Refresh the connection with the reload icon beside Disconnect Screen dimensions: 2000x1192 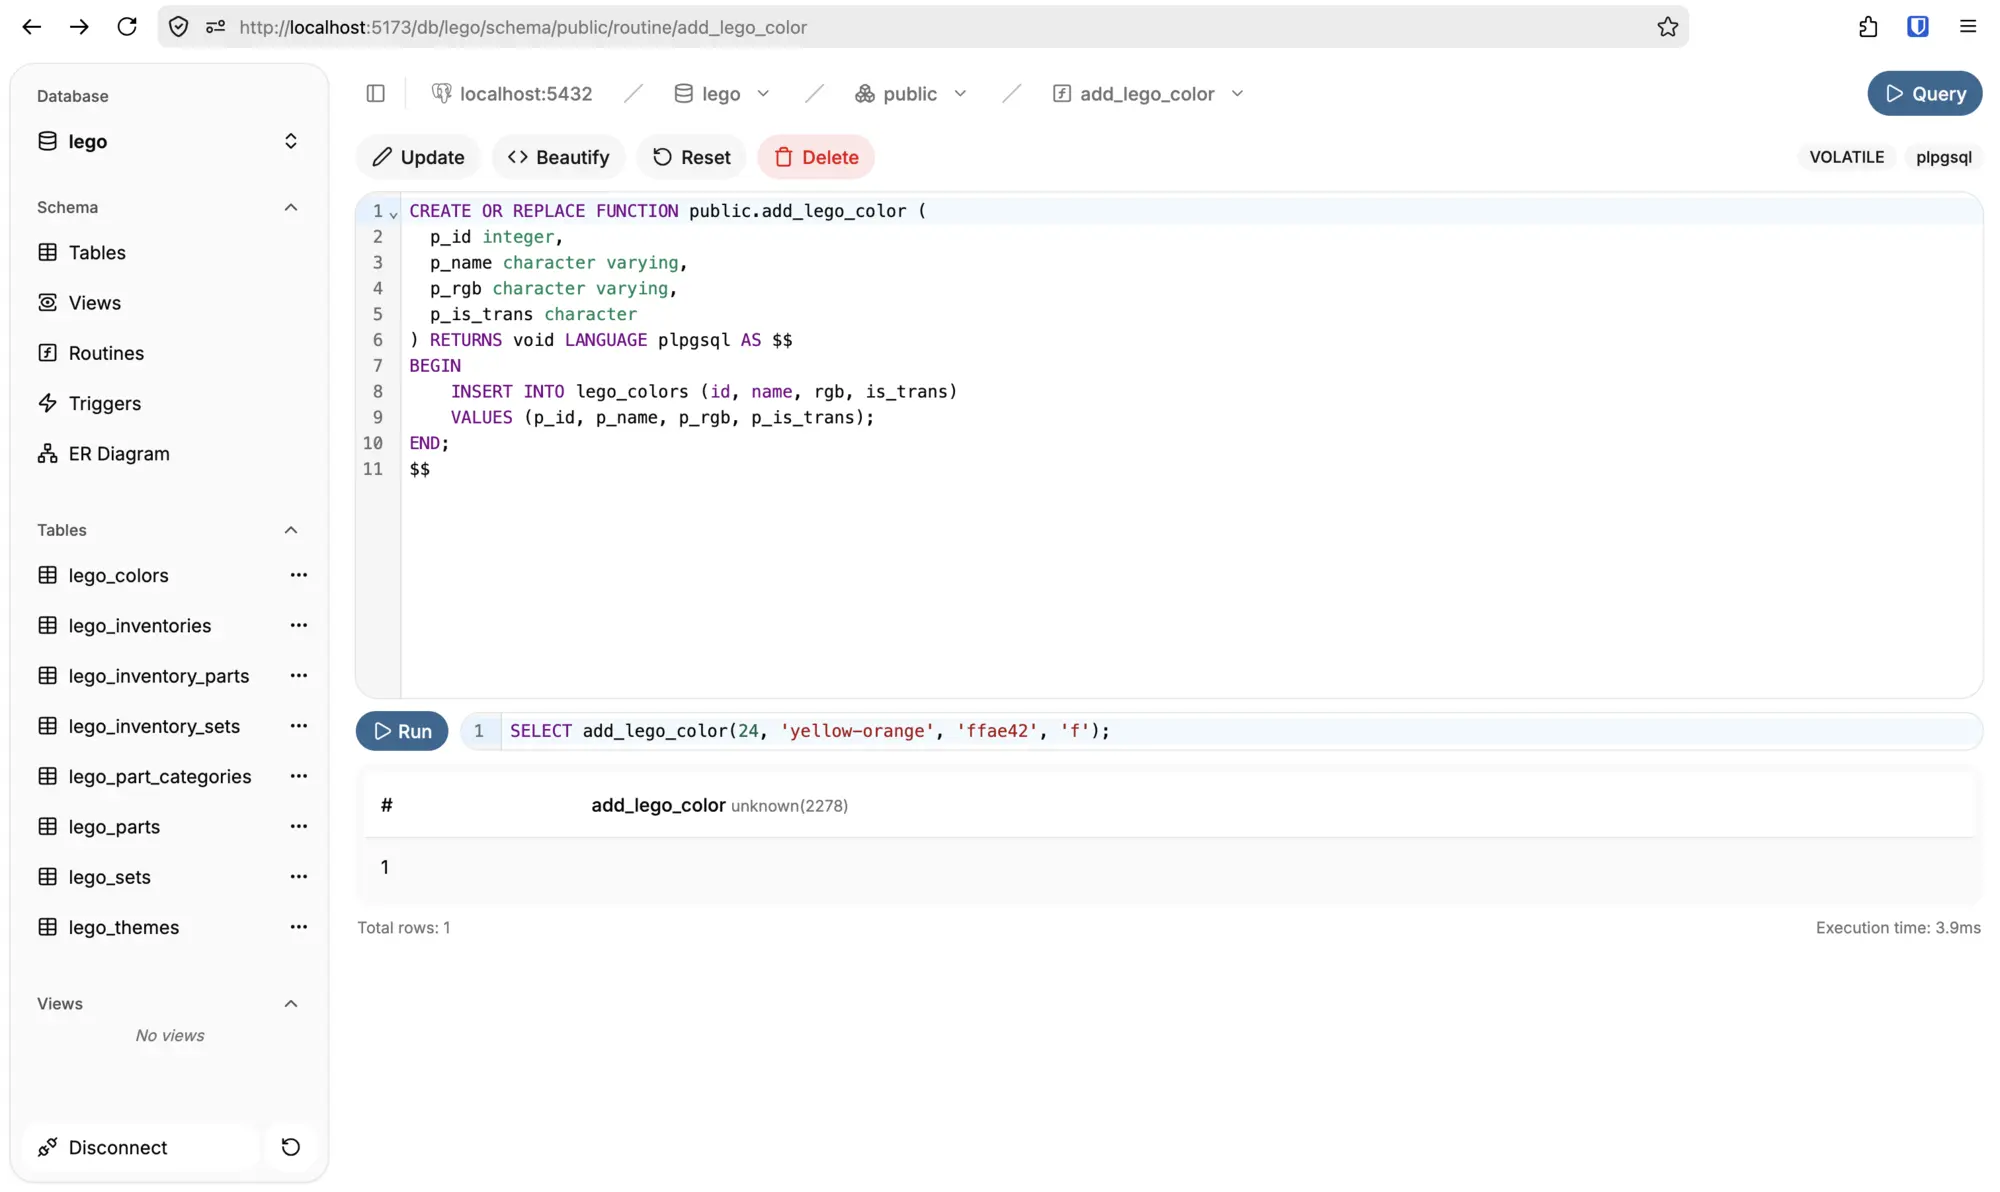tap(291, 1147)
